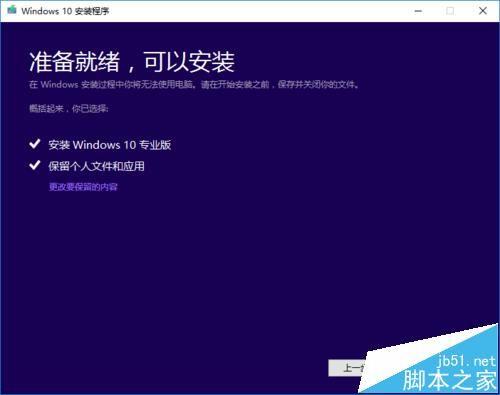Minimize the Windows 10 安装程序 window
Viewport: 500px width, 395px height.
(x=418, y=11)
